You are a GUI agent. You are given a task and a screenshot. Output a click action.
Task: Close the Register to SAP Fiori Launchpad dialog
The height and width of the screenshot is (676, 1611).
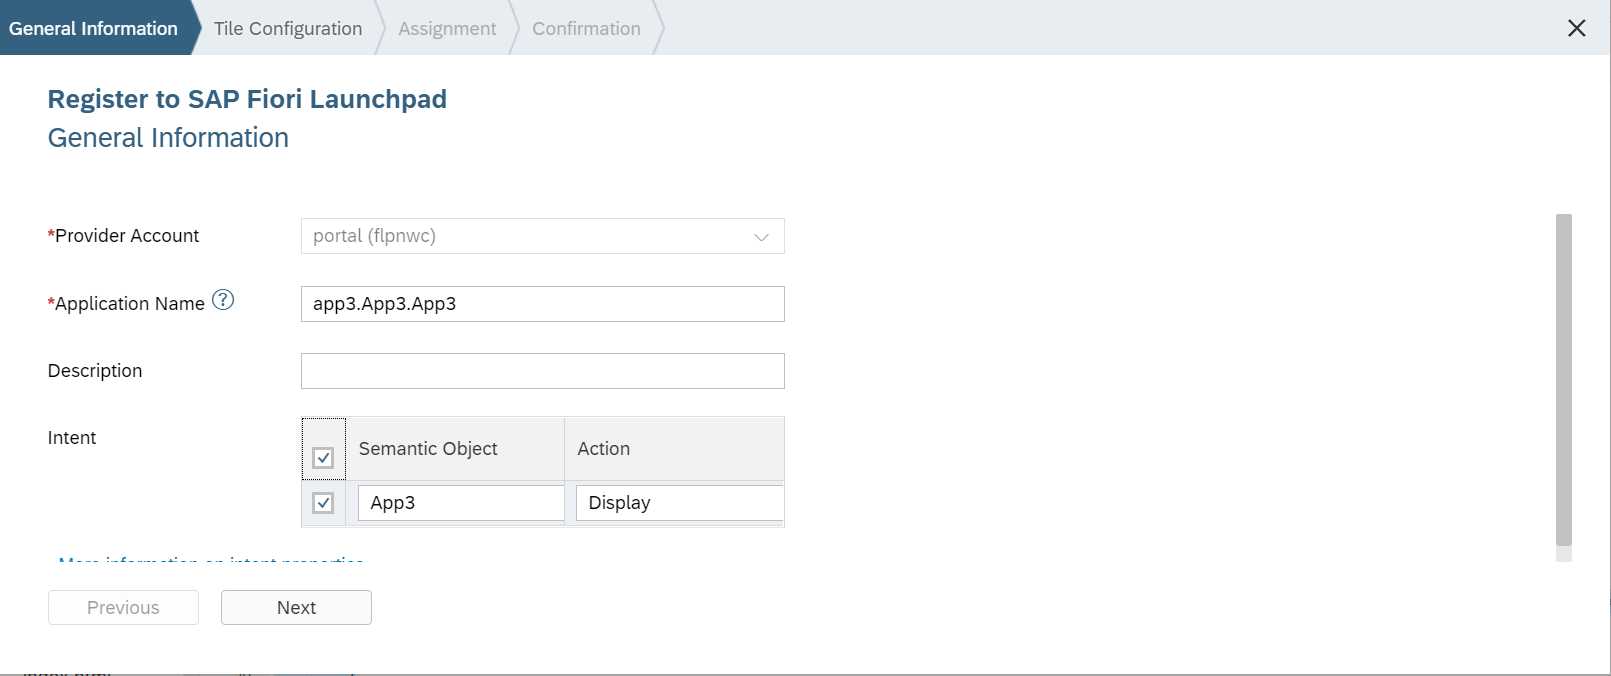1577,28
